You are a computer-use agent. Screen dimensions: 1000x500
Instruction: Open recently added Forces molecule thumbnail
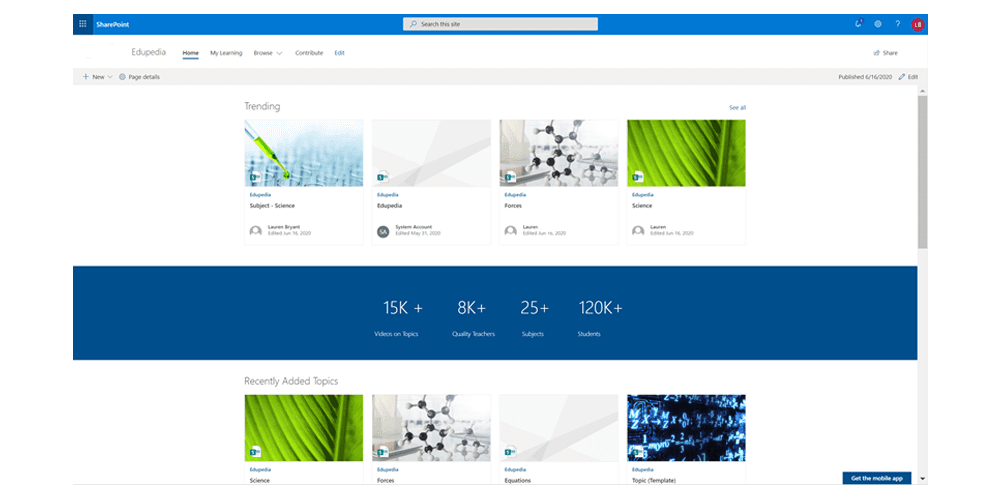pyautogui.click(x=432, y=427)
